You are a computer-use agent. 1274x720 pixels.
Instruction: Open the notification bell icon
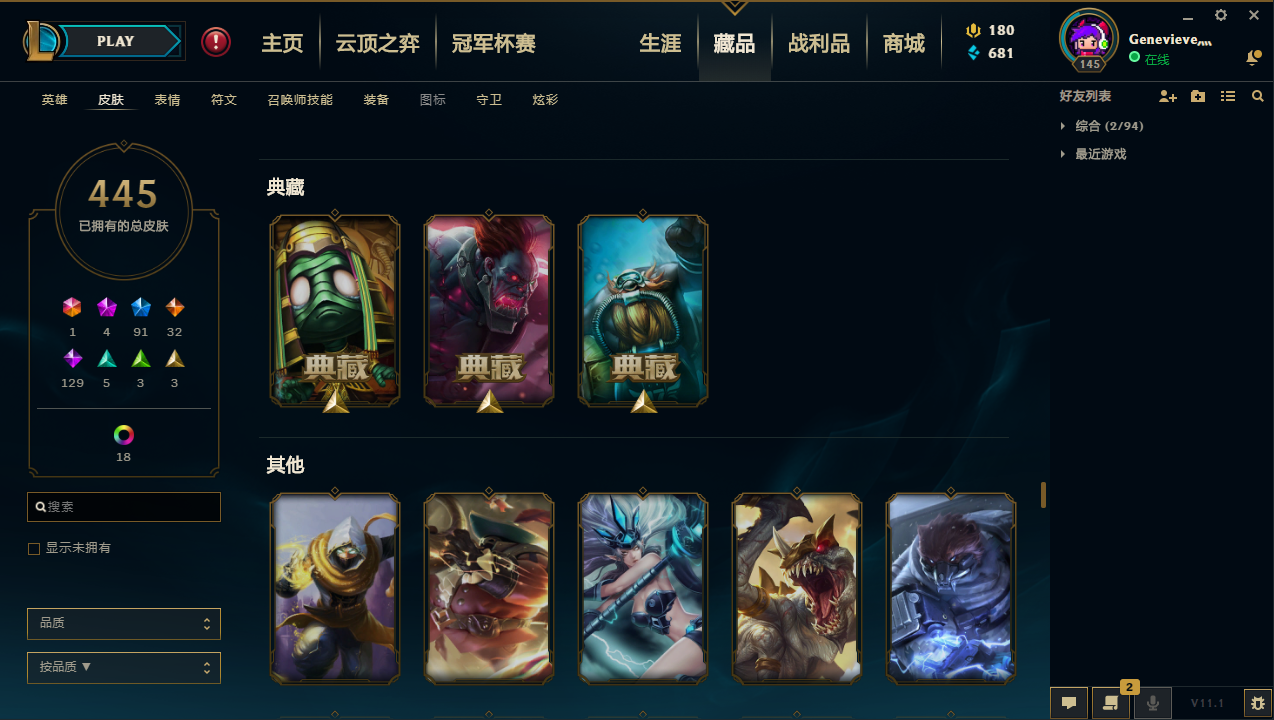click(1252, 59)
